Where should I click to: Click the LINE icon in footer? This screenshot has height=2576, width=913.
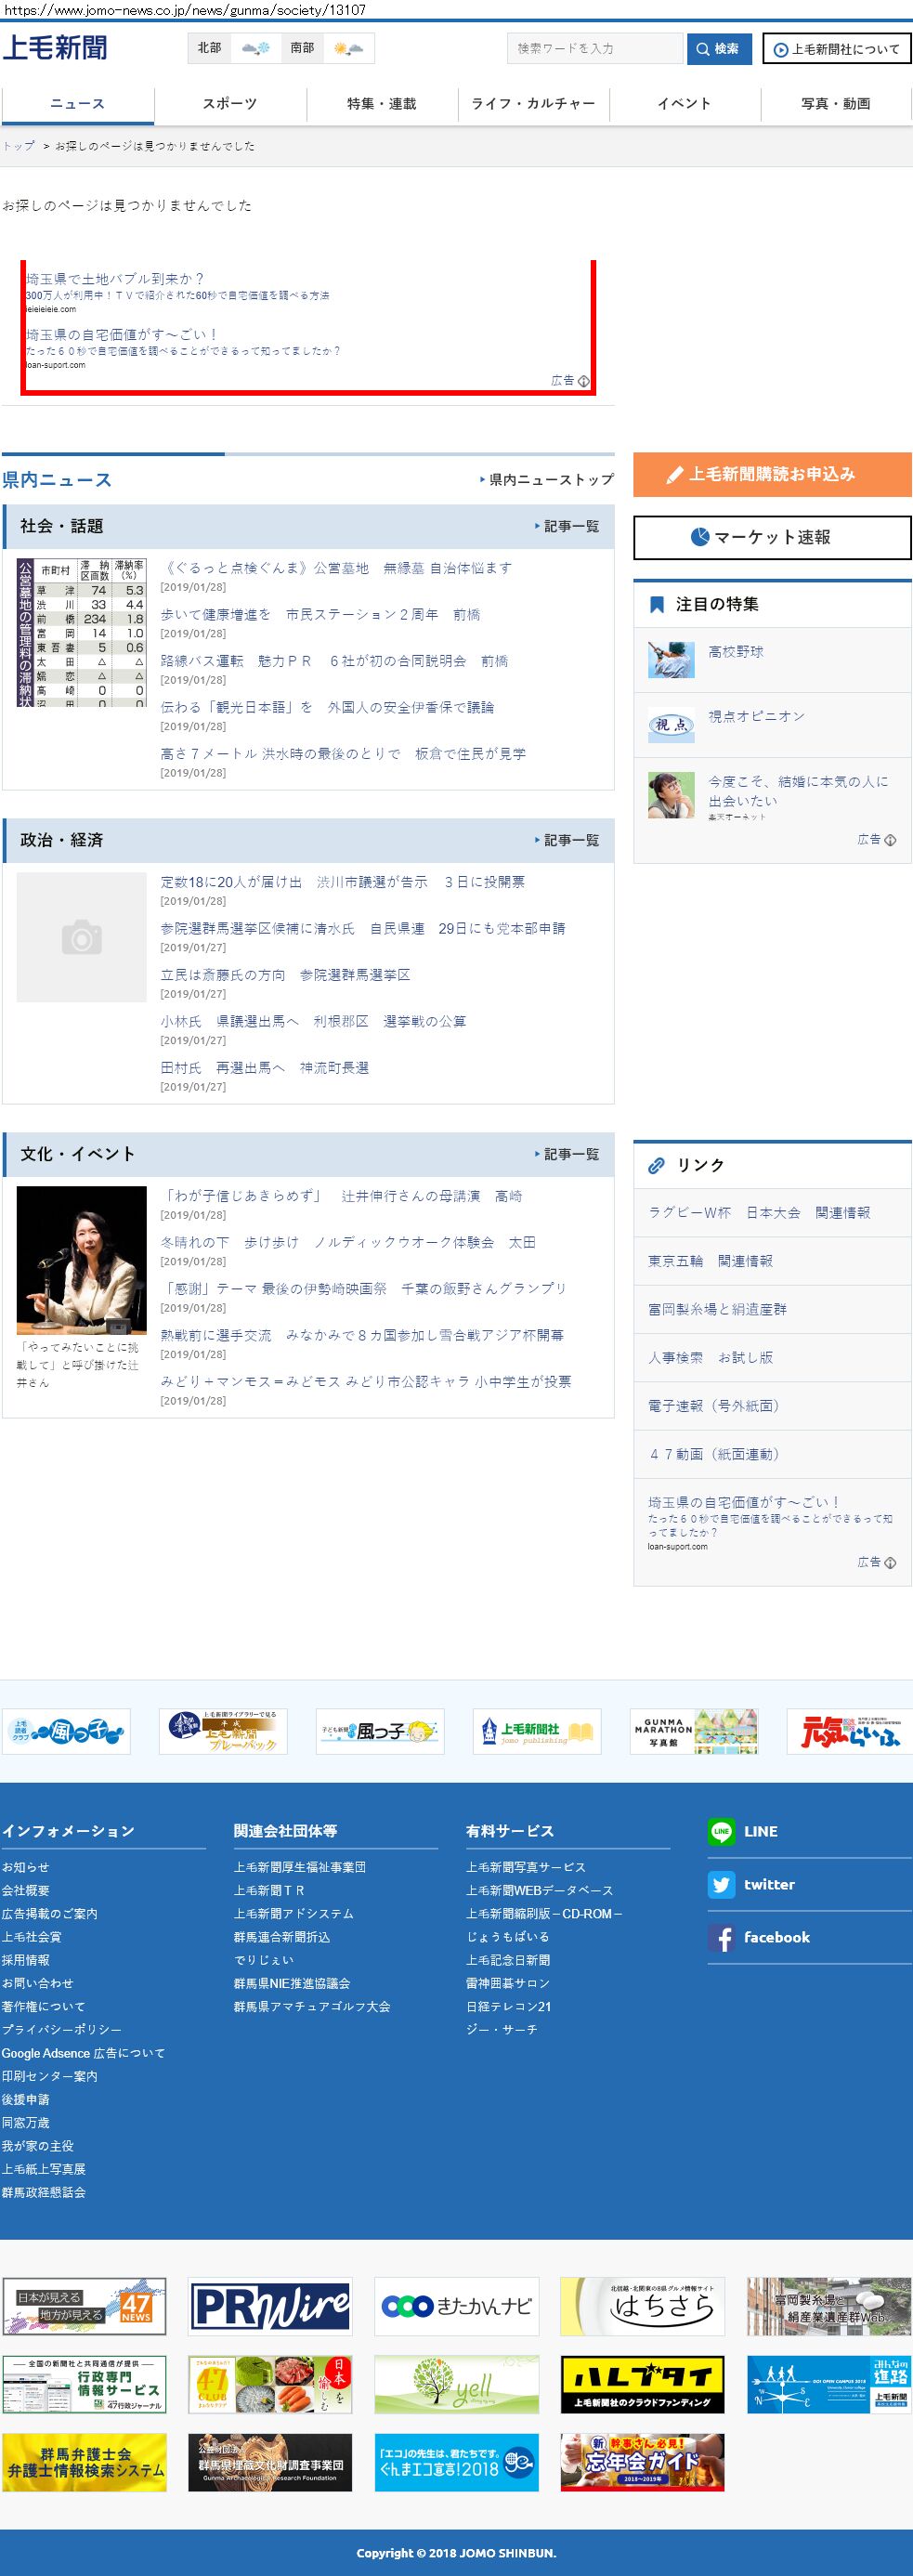click(x=721, y=1831)
